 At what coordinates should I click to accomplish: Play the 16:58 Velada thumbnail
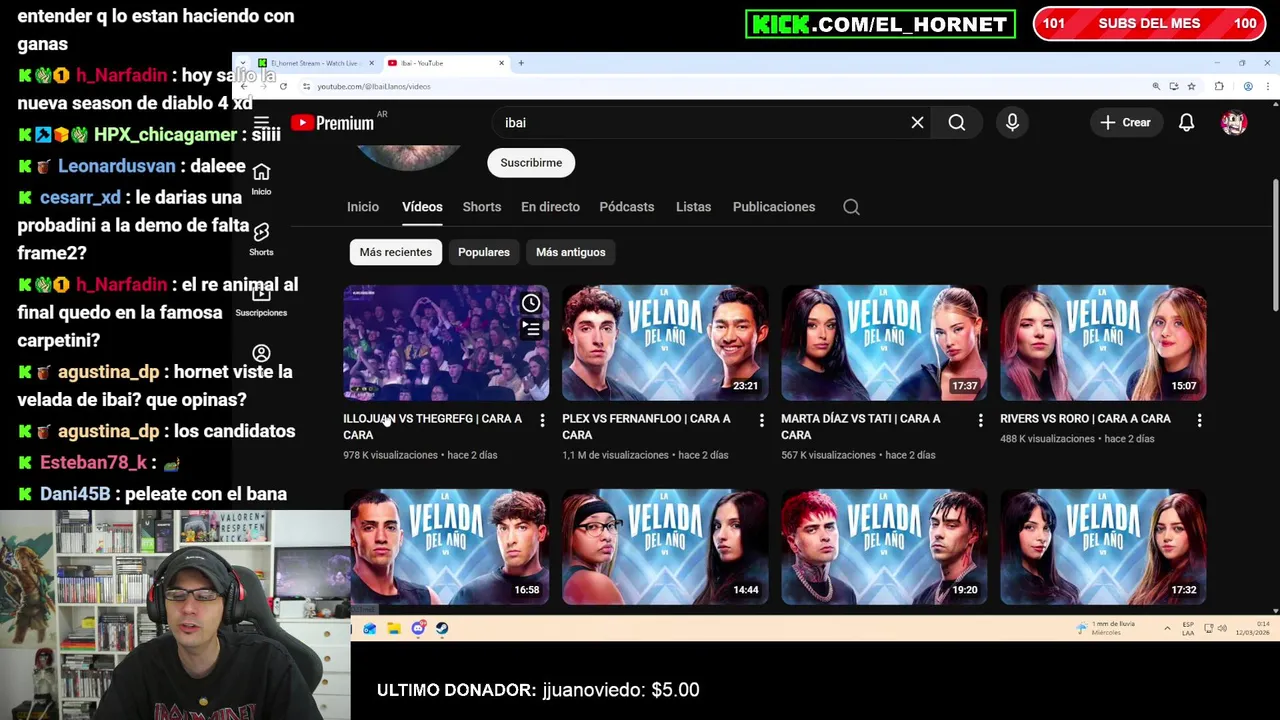[449, 547]
